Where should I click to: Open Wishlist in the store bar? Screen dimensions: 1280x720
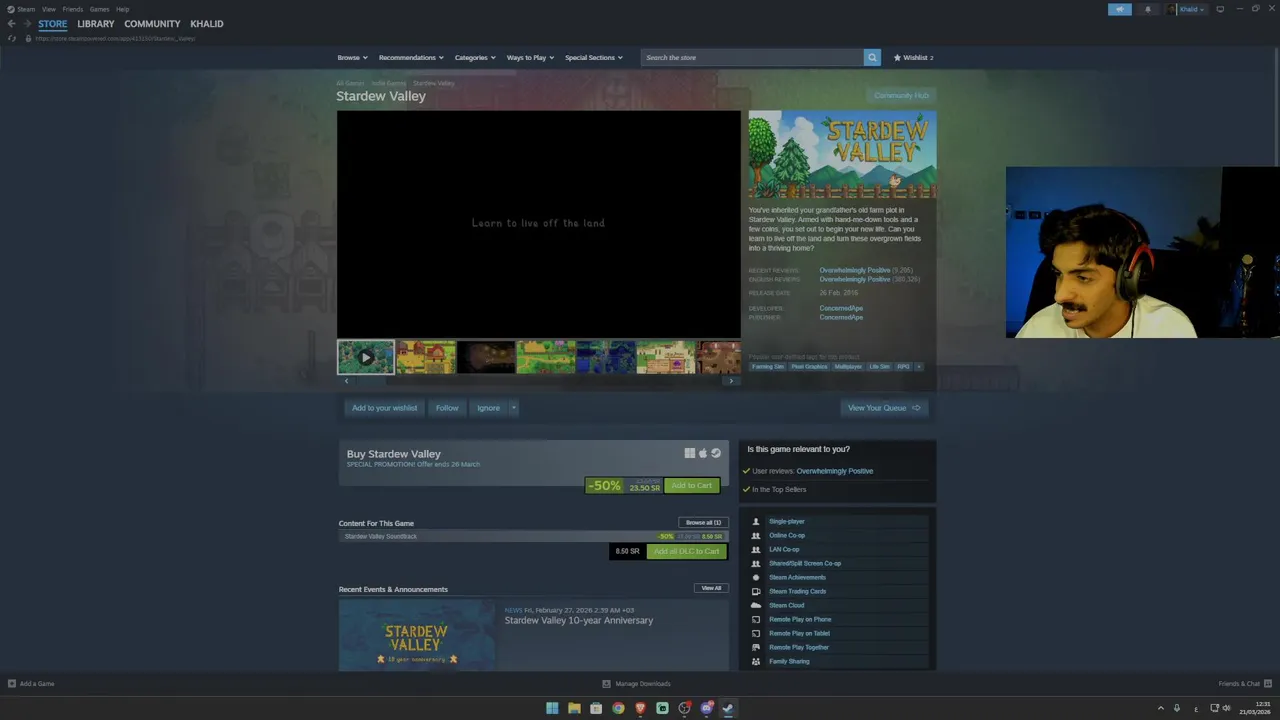tap(914, 57)
